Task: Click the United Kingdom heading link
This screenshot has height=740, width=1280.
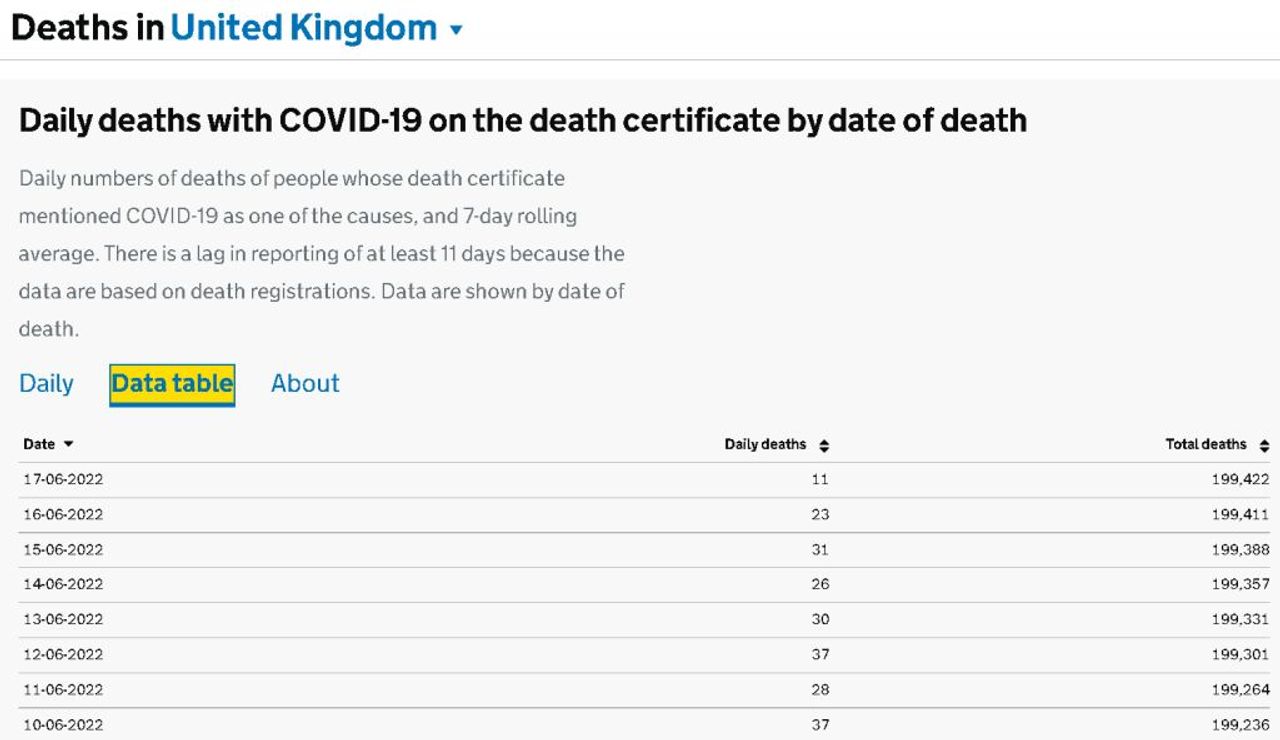Action: (x=304, y=28)
